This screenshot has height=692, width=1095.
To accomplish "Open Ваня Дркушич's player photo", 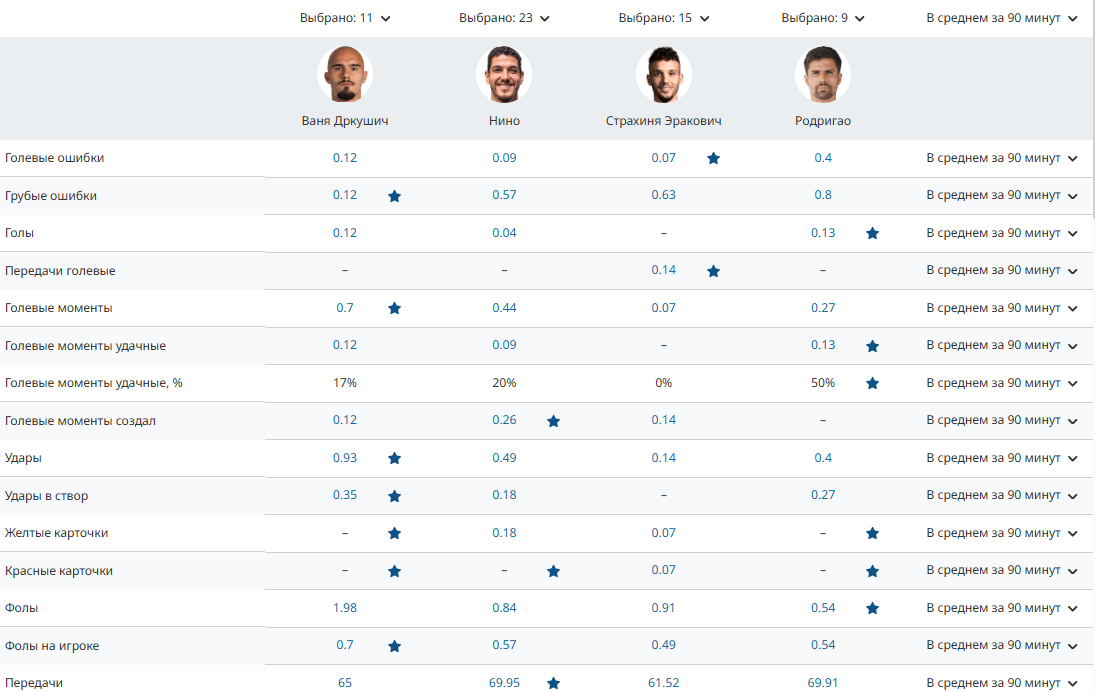I will (345, 75).
